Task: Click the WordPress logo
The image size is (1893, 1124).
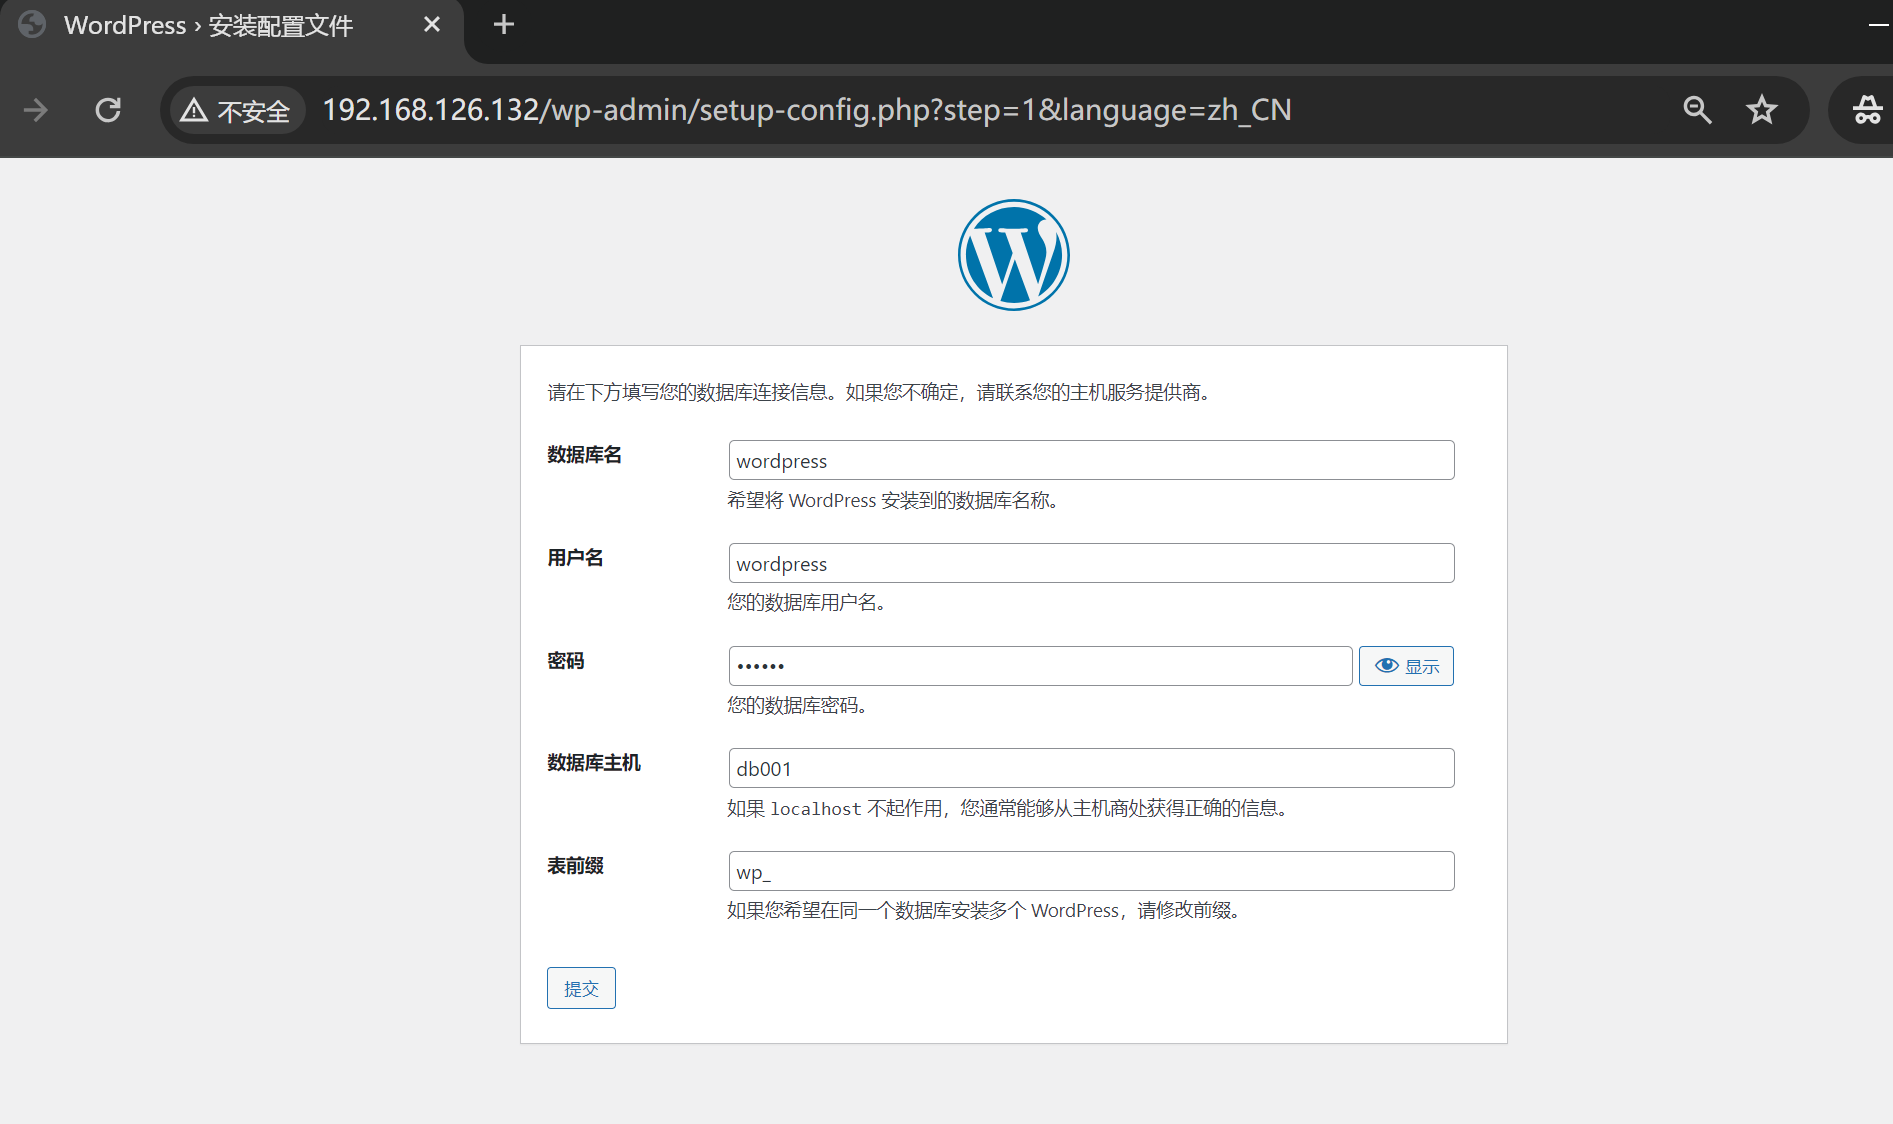Action: click(1013, 255)
